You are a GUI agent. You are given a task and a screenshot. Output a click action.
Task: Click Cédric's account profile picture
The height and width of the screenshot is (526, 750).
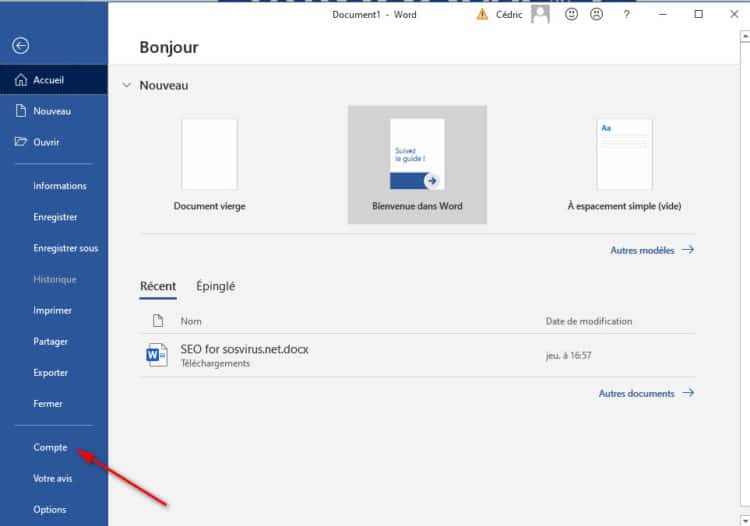[540, 14]
